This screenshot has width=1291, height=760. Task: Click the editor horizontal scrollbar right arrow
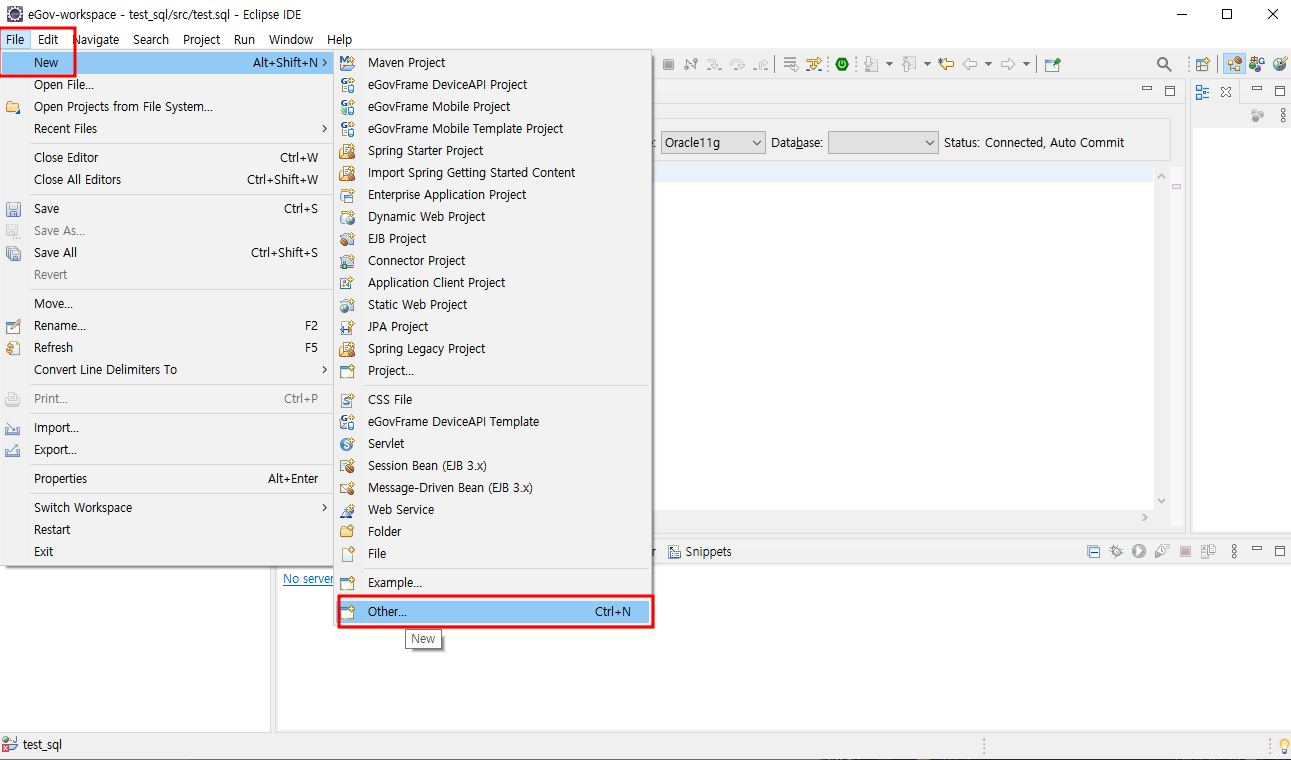tap(1146, 517)
